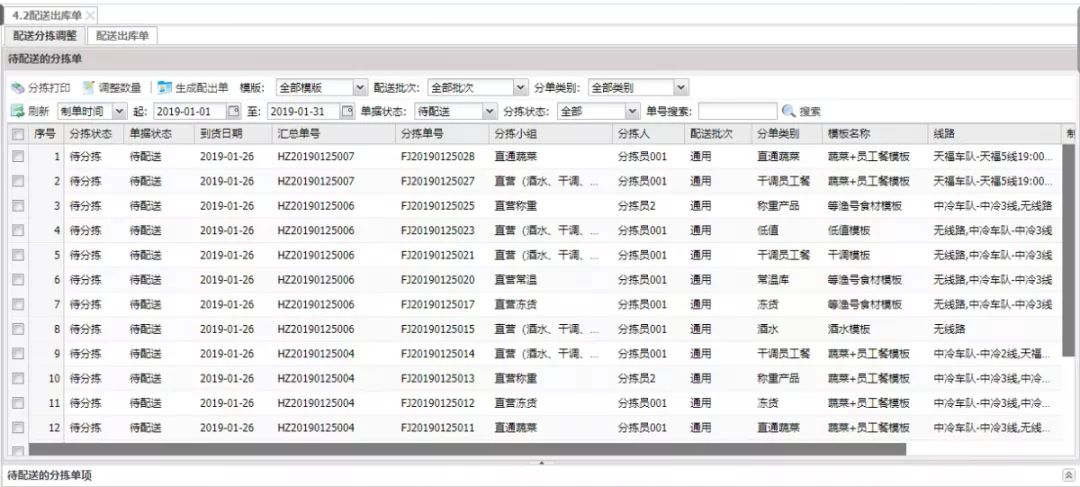The image size is (1080, 487).
Task: Close the 4.2配送出库单 tab
Action: point(90,14)
